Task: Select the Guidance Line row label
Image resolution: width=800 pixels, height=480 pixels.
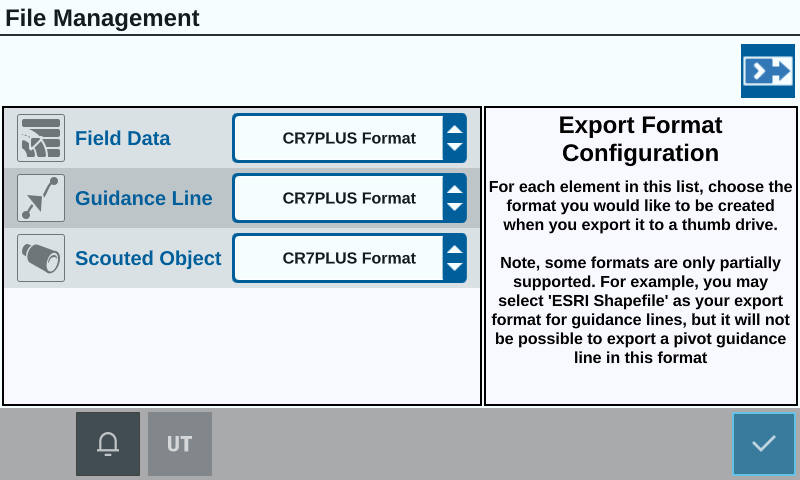Action: 143,198
